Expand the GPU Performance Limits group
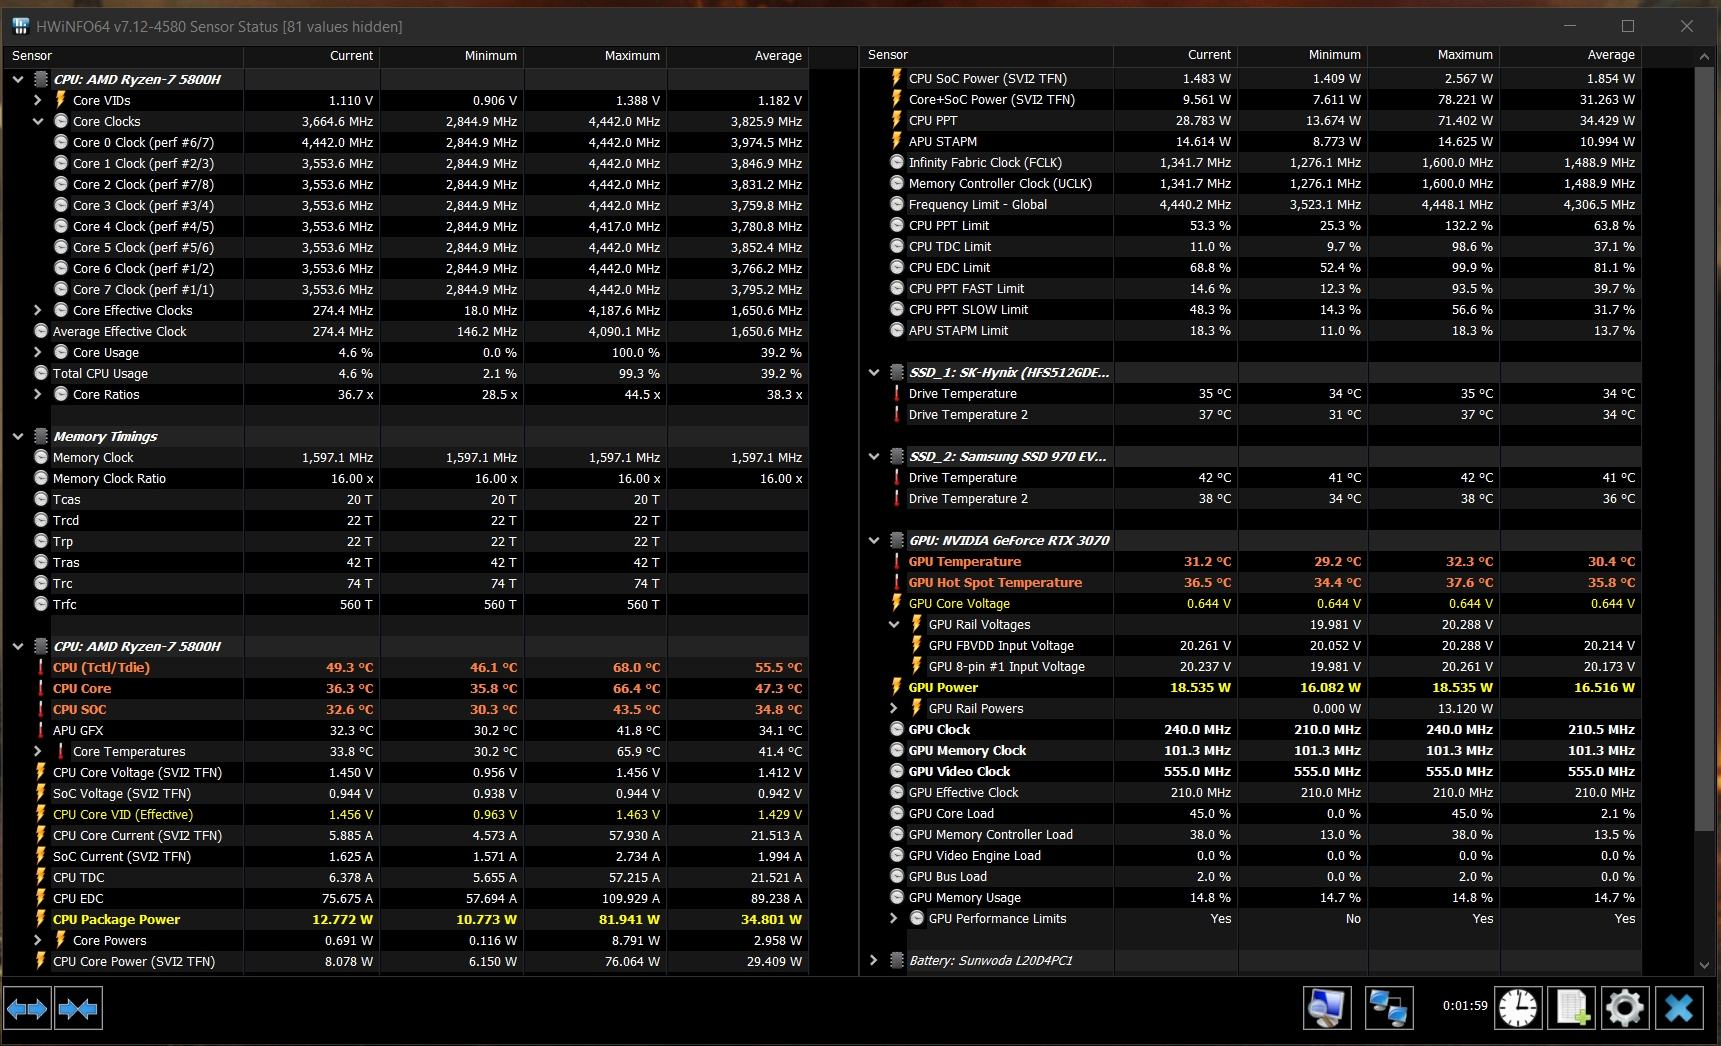Screen dimensions: 1721x1046 point(894,918)
